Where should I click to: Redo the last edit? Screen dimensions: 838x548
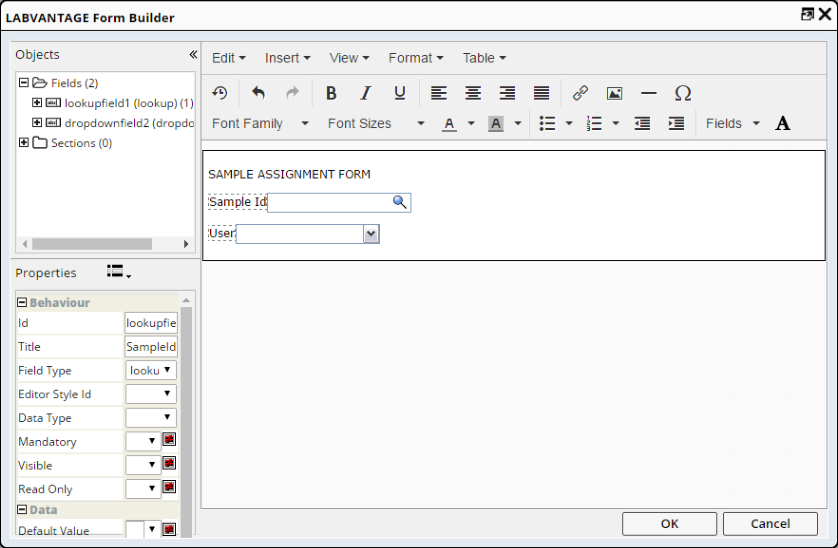tap(292, 93)
